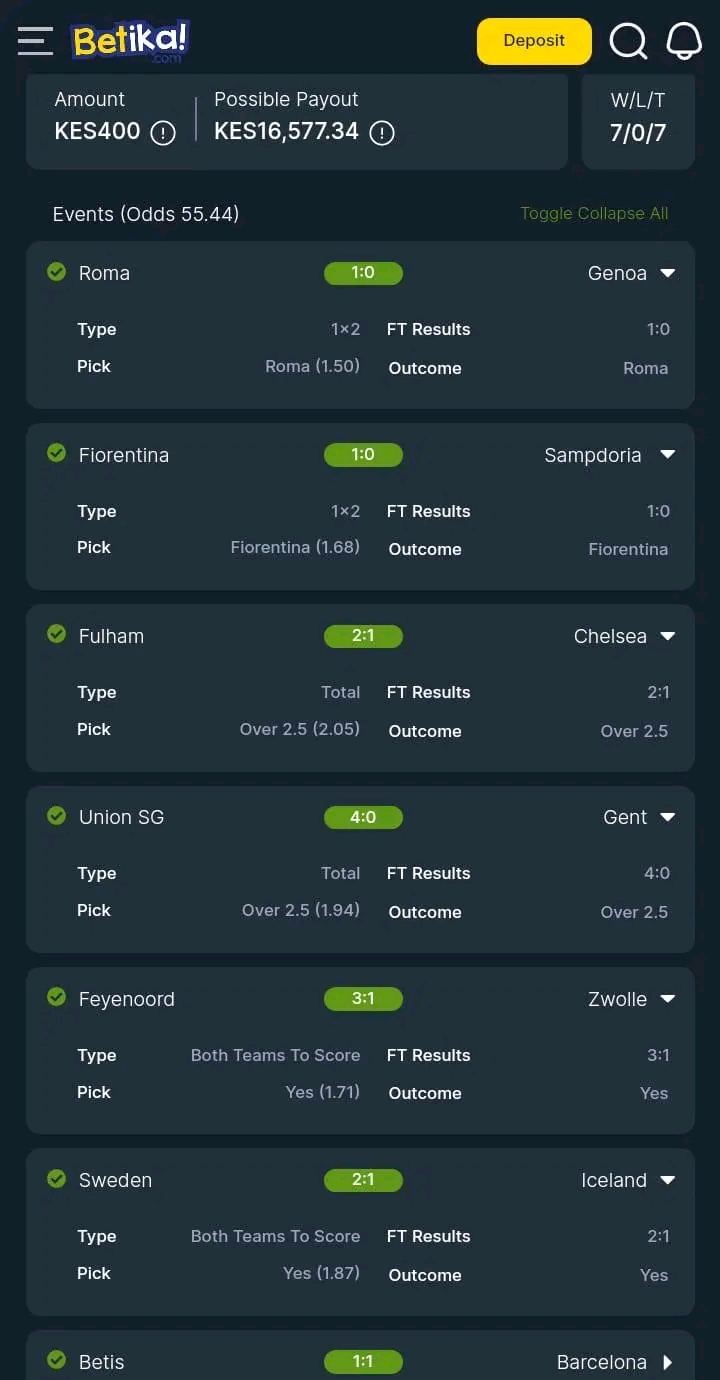The width and height of the screenshot is (720, 1380).
Task: Click the info icon beside Possible Payout
Action: [381, 133]
